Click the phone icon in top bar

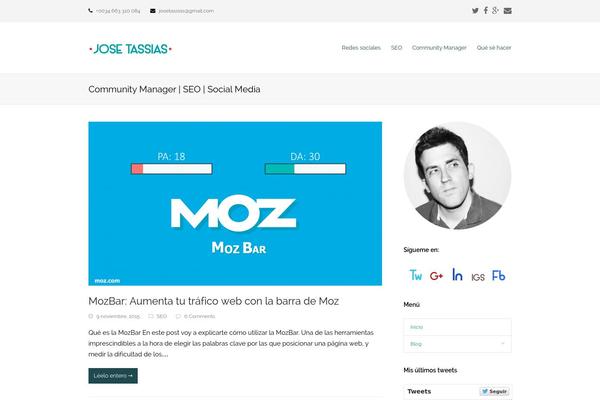[x=90, y=11]
